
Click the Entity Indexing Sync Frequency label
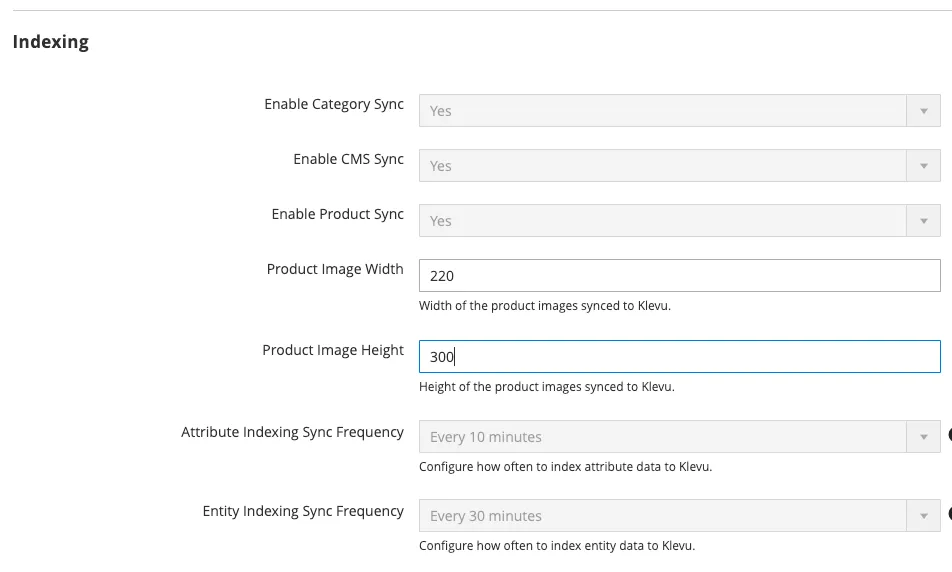[x=303, y=511]
